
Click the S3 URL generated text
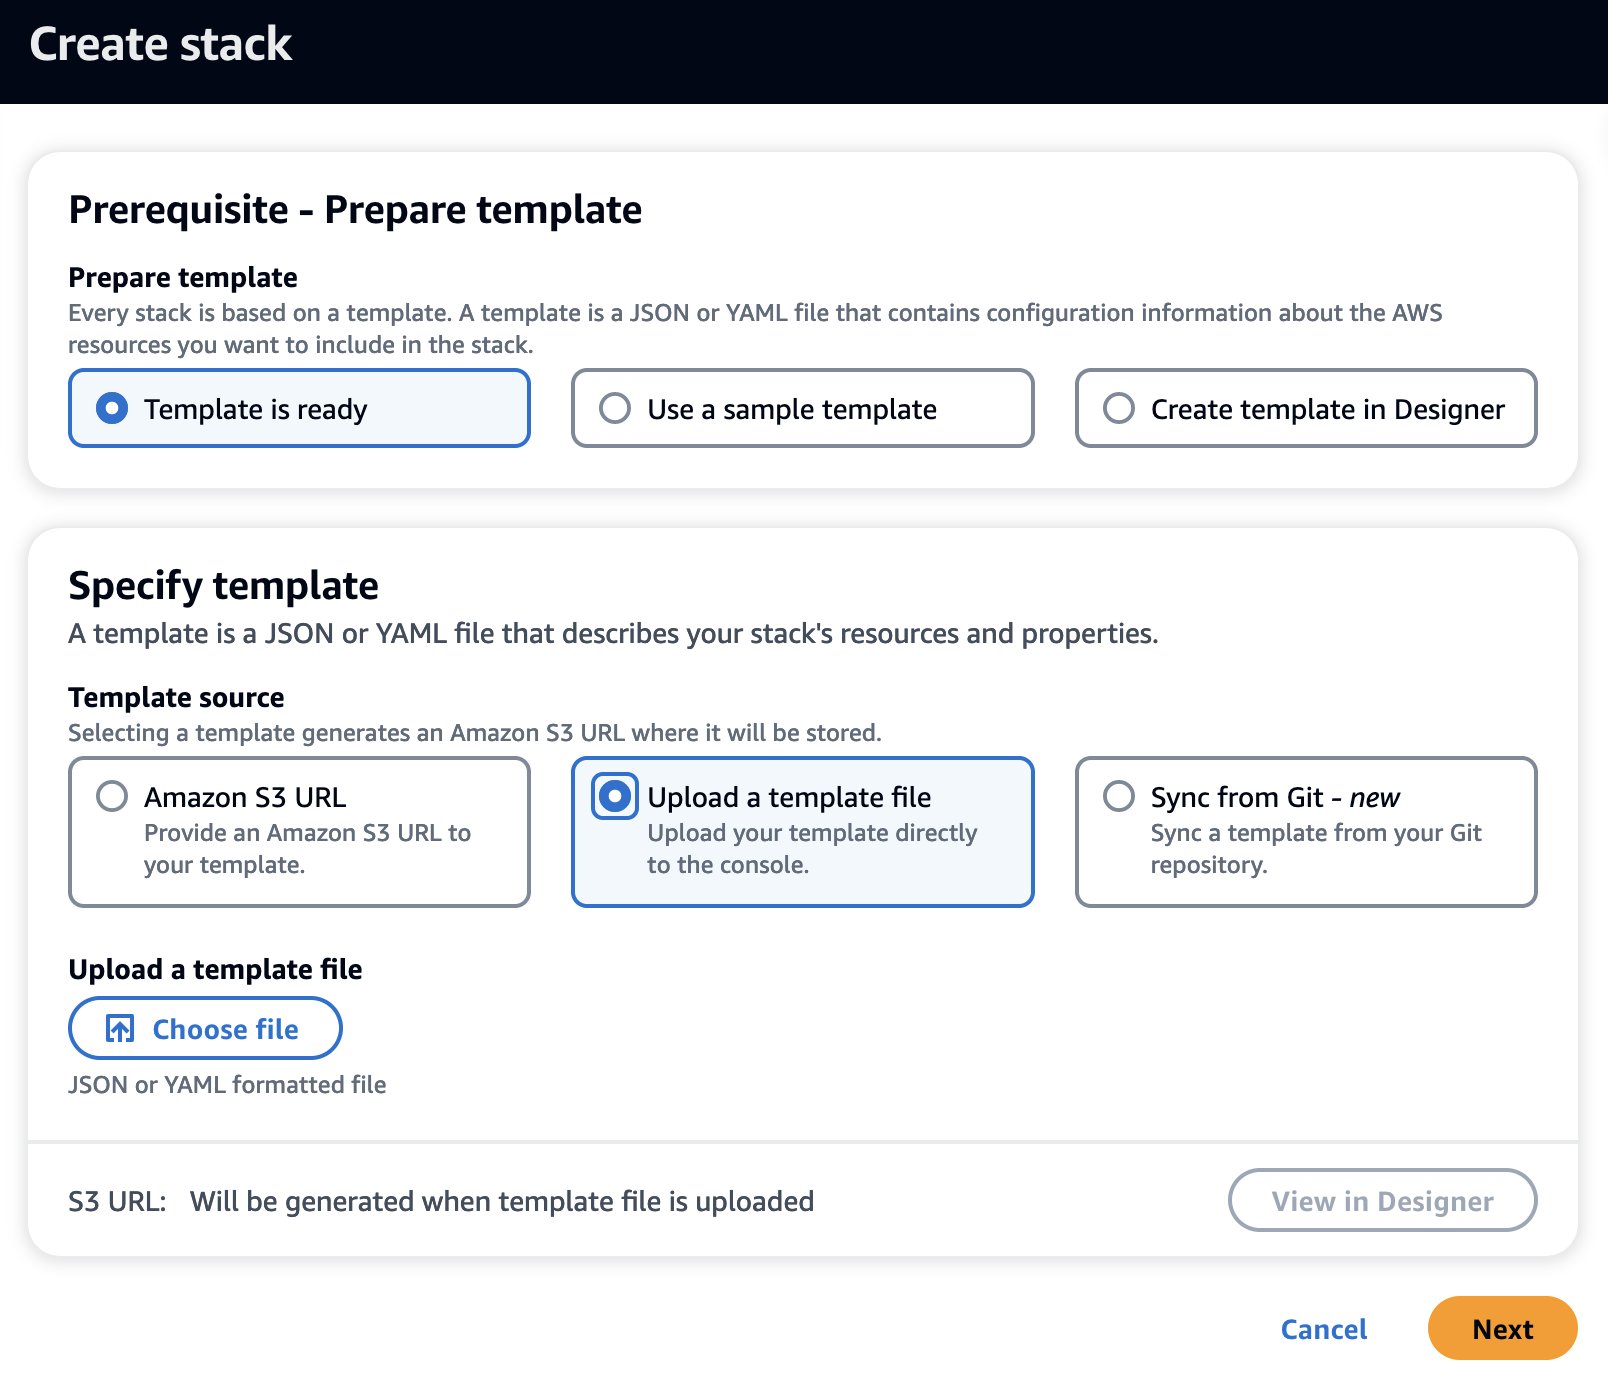(502, 1201)
